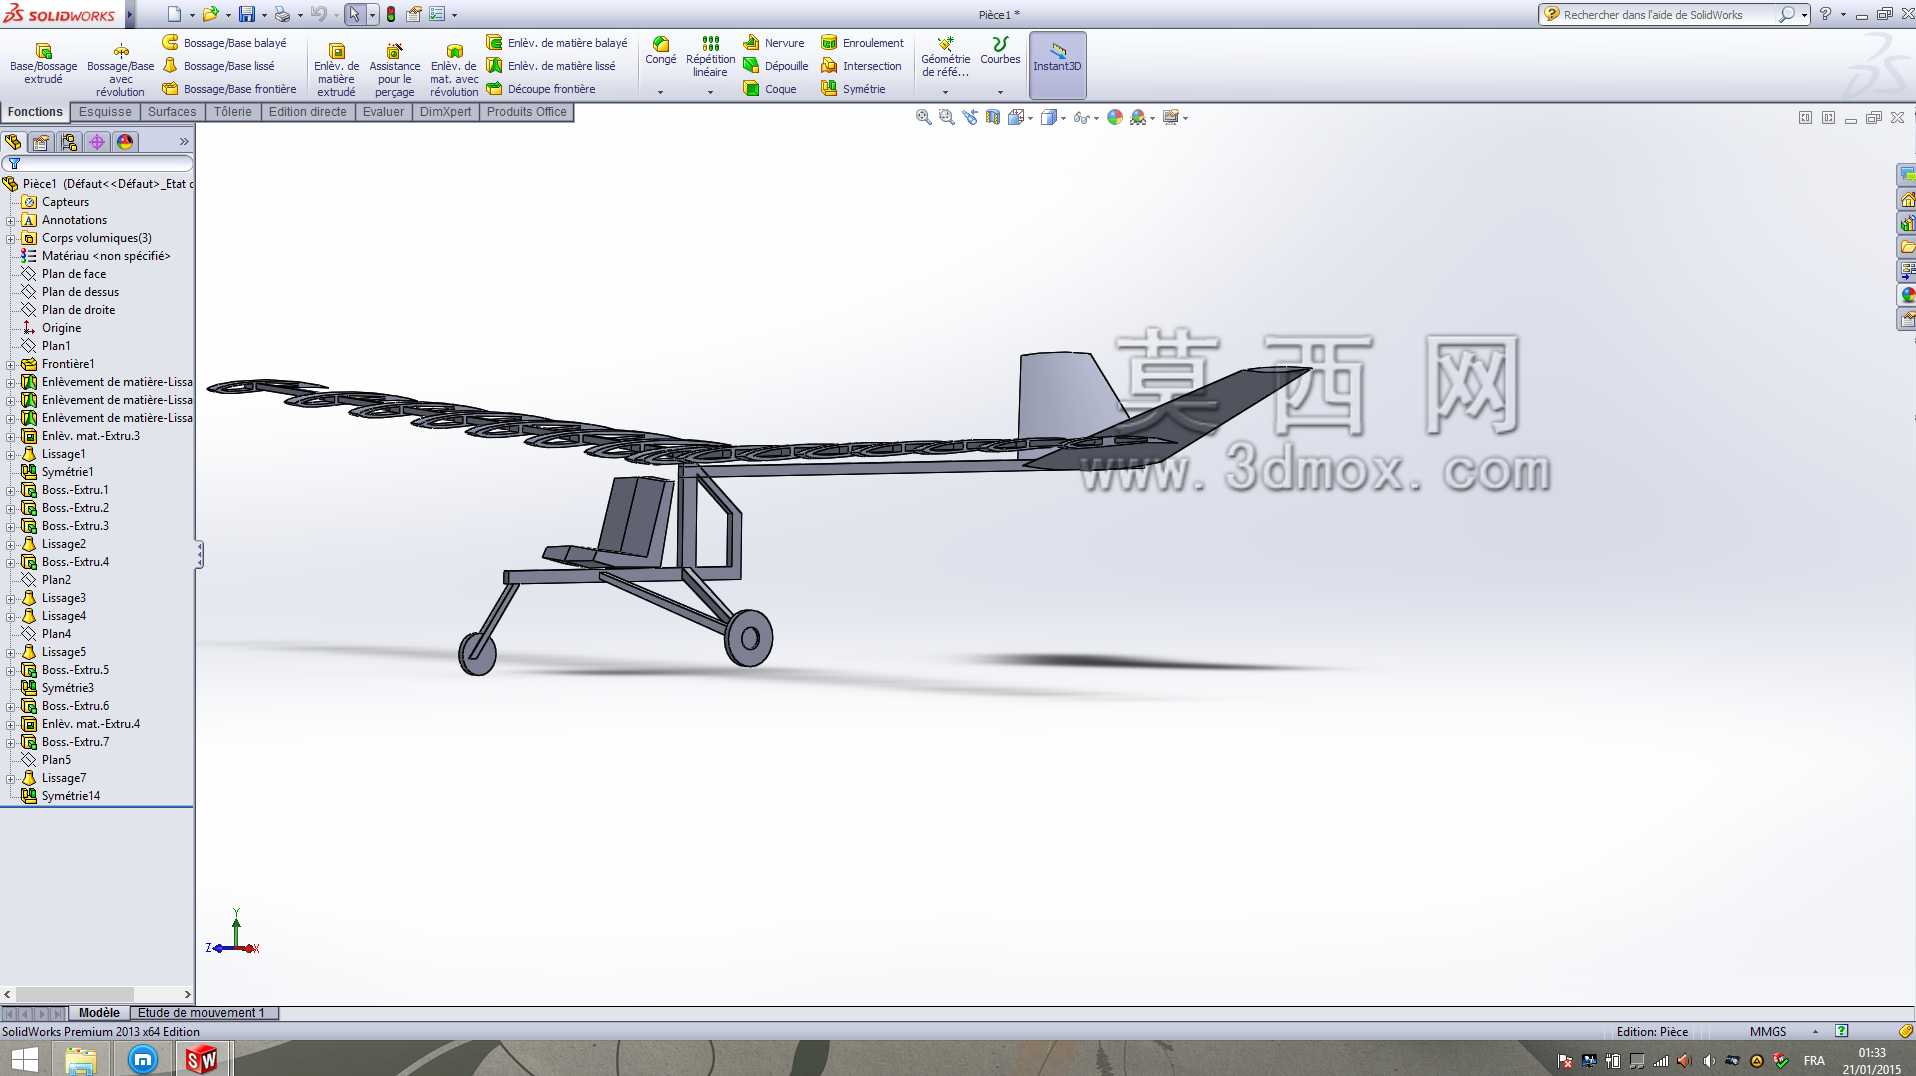Image resolution: width=1916 pixels, height=1076 pixels.
Task: Open the ConfigurationManager panel tab
Action: pos(69,142)
